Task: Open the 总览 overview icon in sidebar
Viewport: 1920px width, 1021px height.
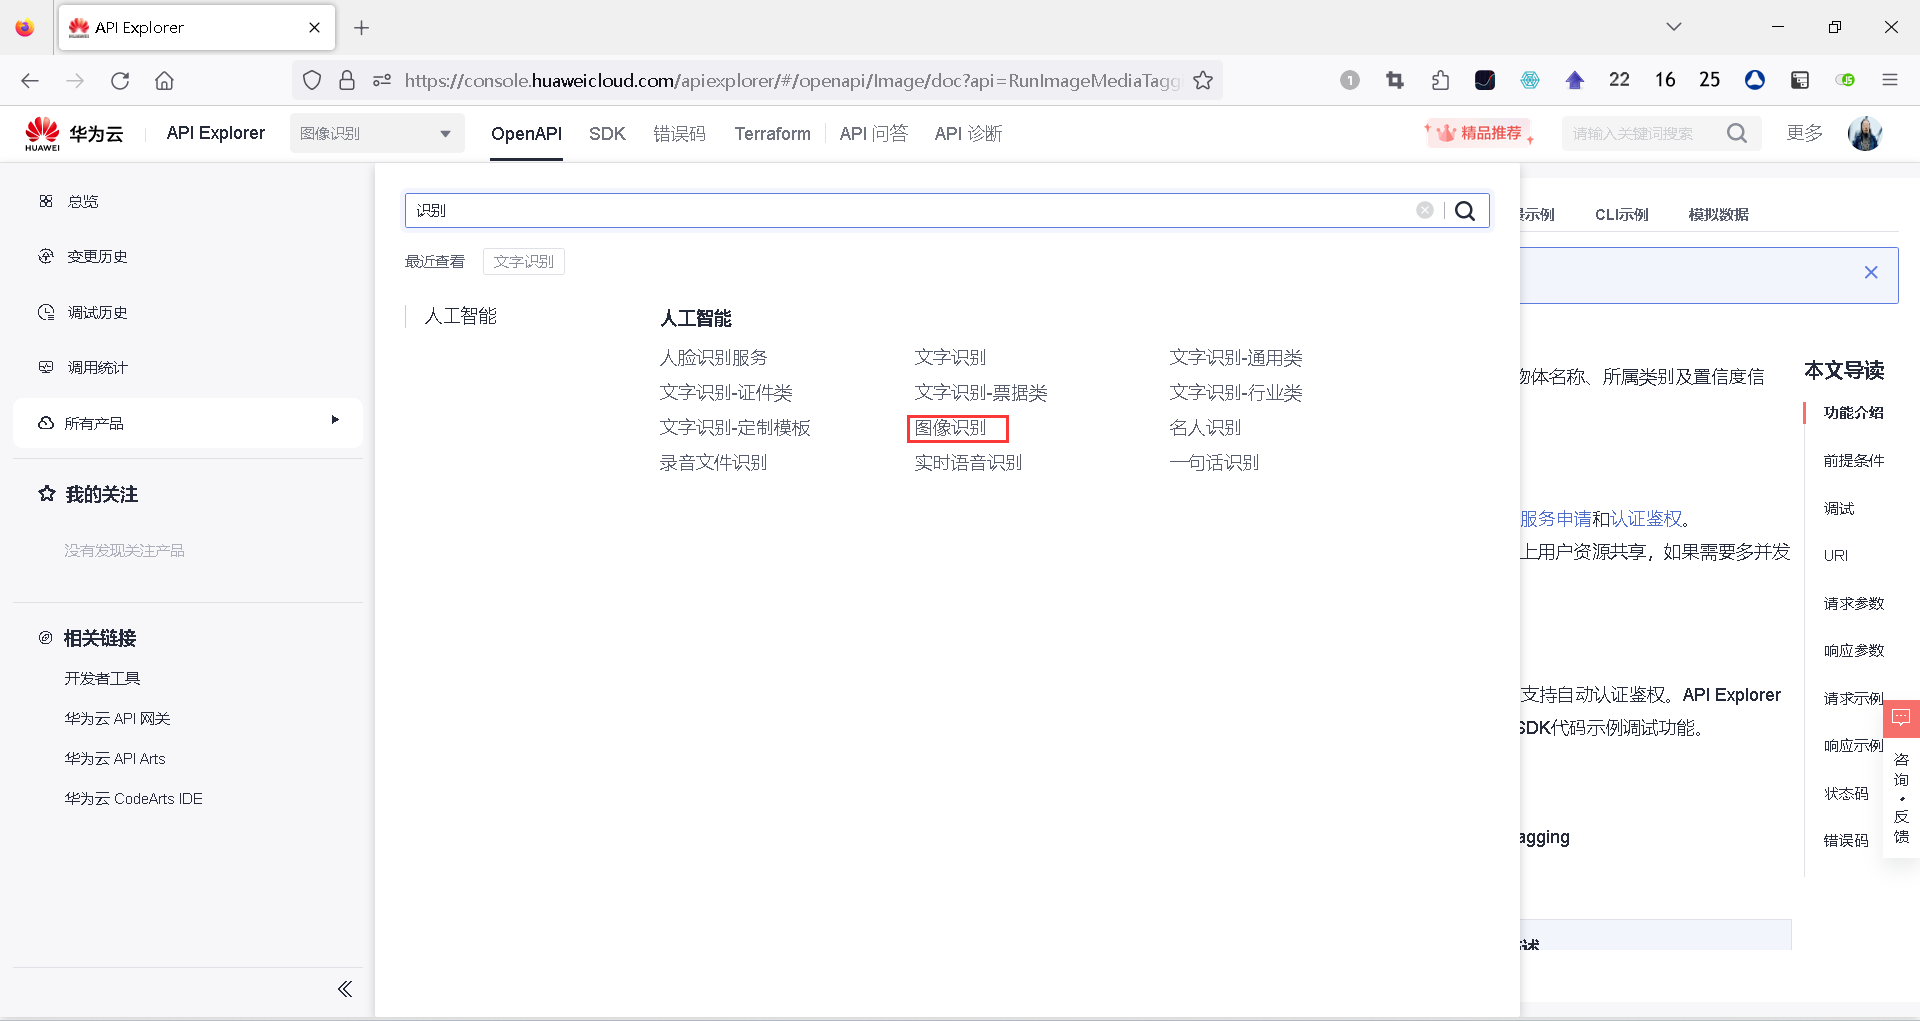Action: tap(46, 200)
